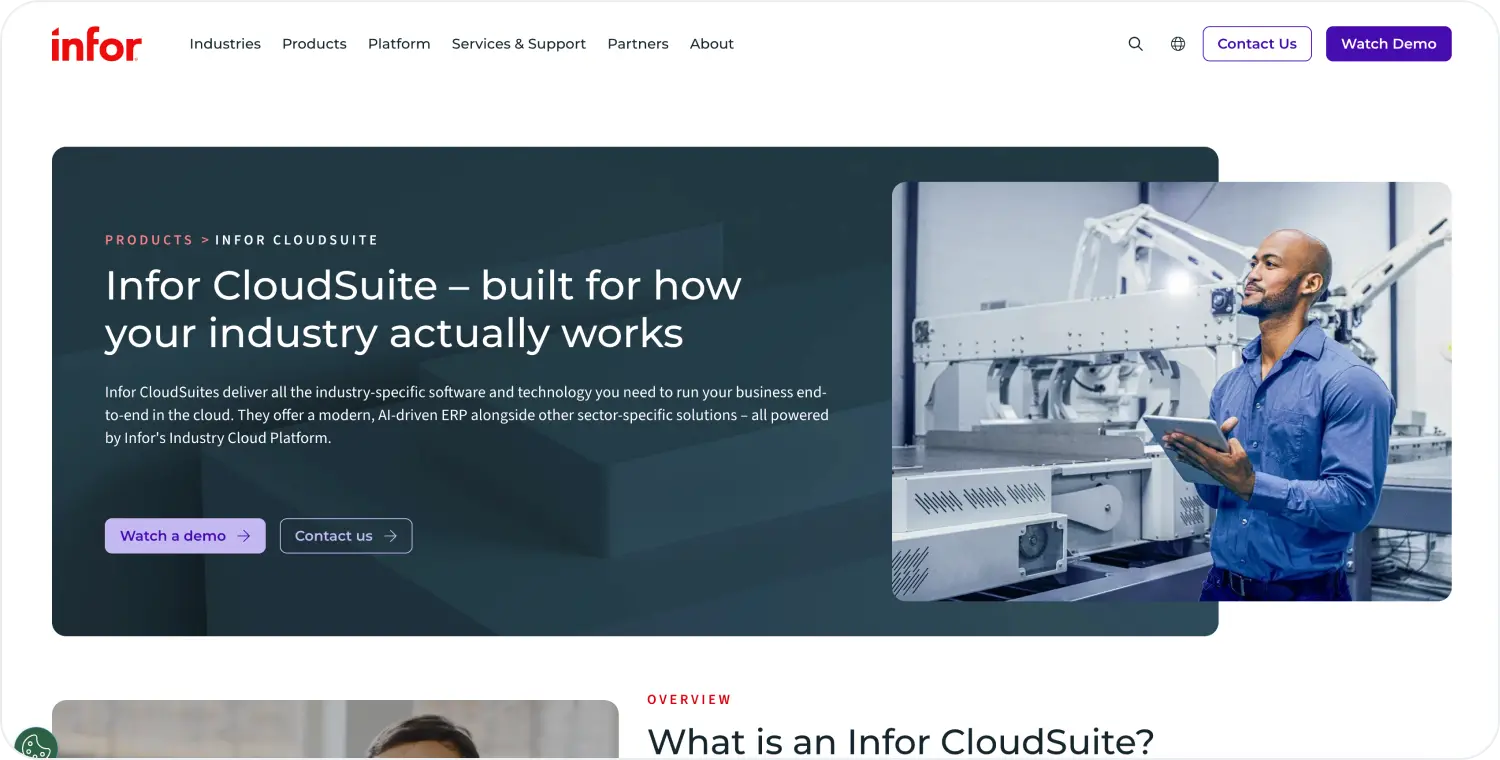
Task: Click the Contact Us header button
Action: pyautogui.click(x=1257, y=44)
